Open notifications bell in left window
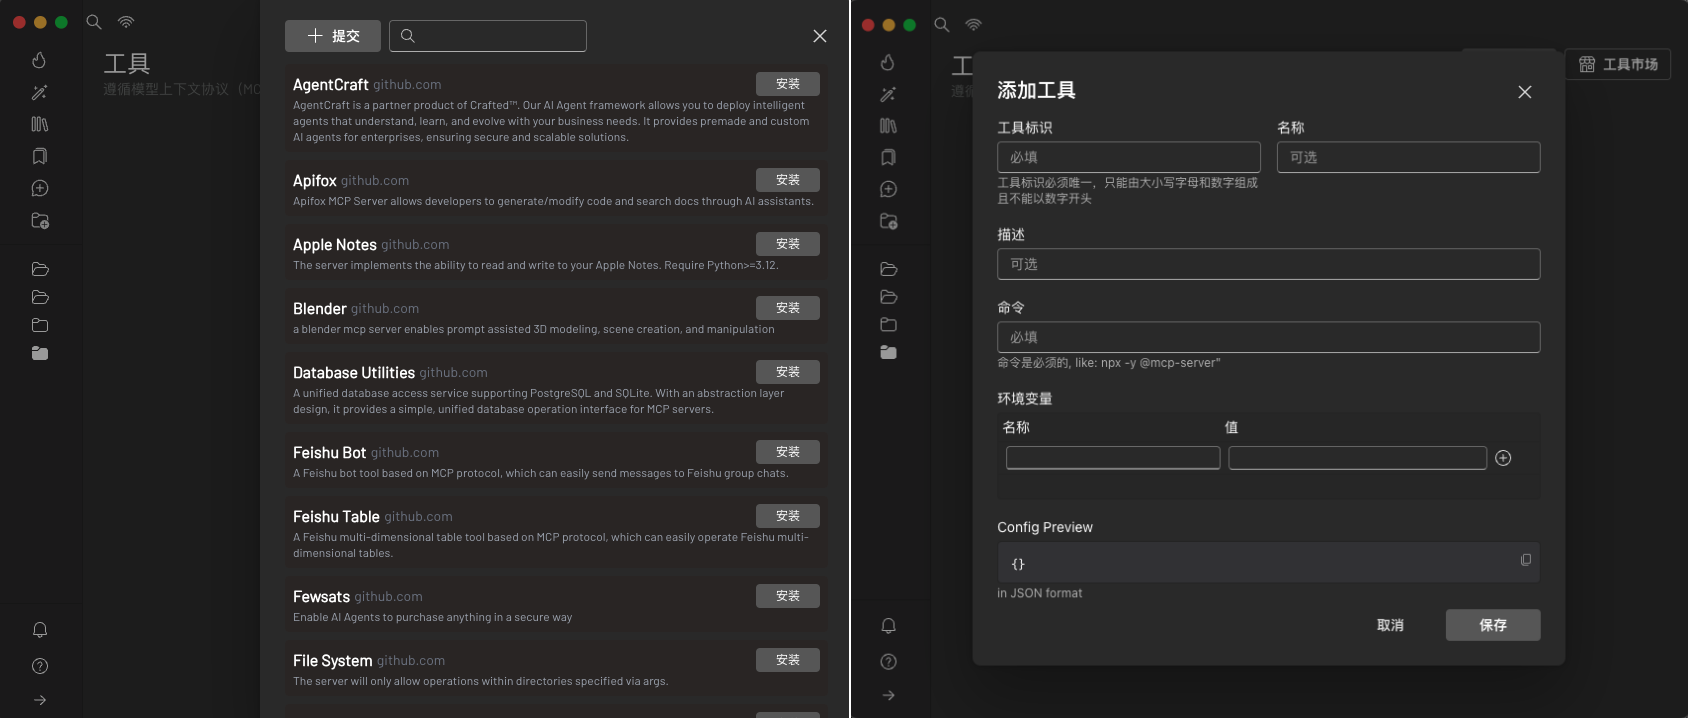The image size is (1688, 718). click(40, 630)
